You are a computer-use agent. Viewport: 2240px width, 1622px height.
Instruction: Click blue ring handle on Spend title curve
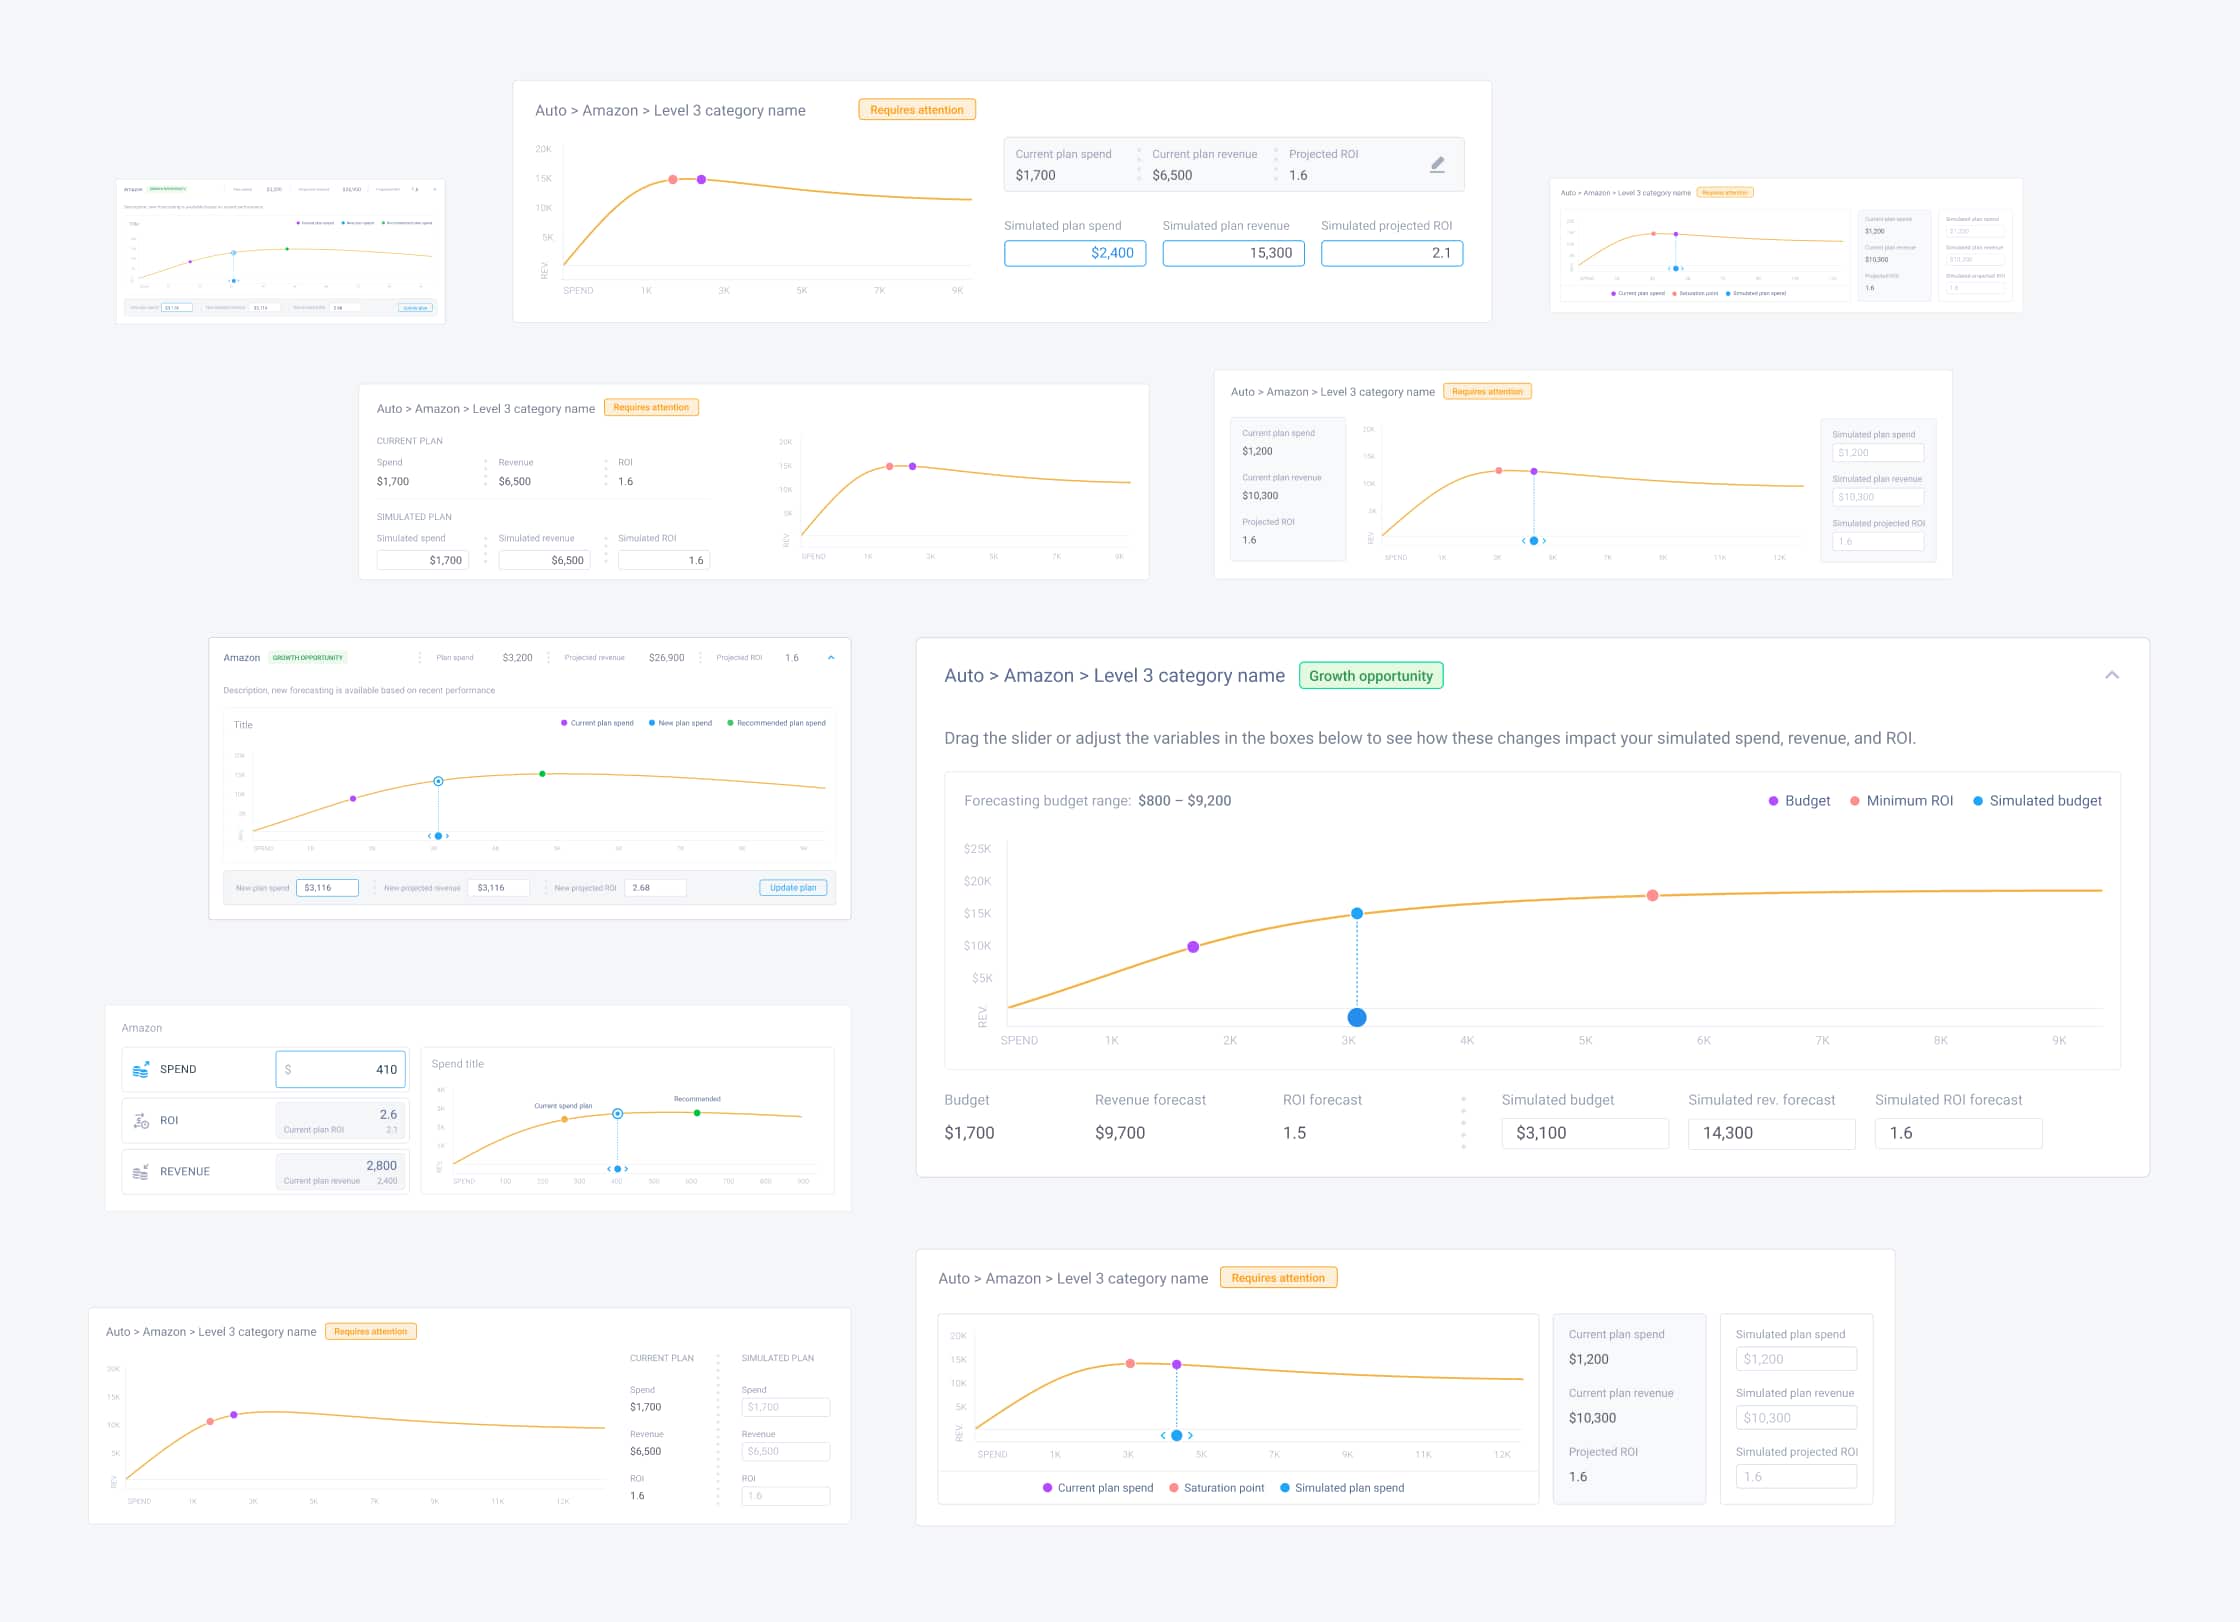point(618,1114)
